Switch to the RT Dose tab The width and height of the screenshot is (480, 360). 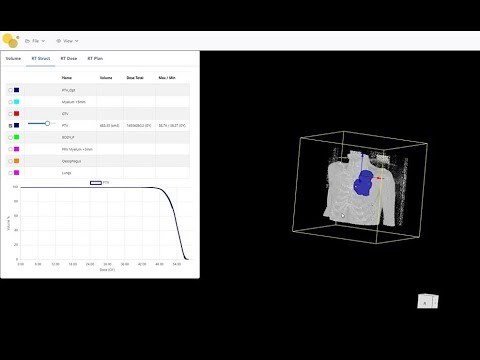(69, 58)
